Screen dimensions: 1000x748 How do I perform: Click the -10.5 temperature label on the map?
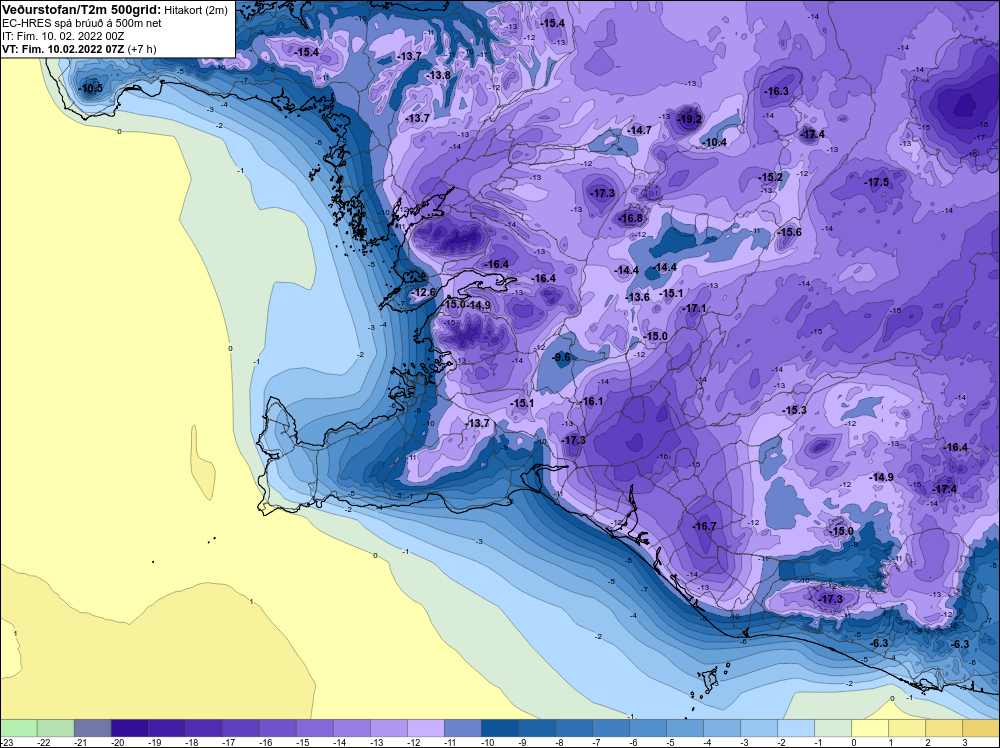click(x=90, y=88)
